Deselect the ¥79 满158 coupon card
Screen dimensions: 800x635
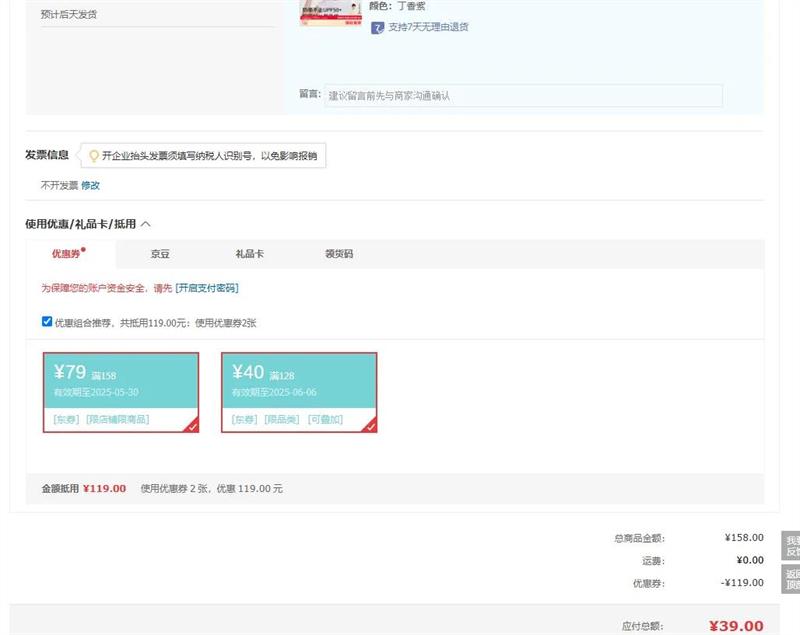[x=120, y=382]
